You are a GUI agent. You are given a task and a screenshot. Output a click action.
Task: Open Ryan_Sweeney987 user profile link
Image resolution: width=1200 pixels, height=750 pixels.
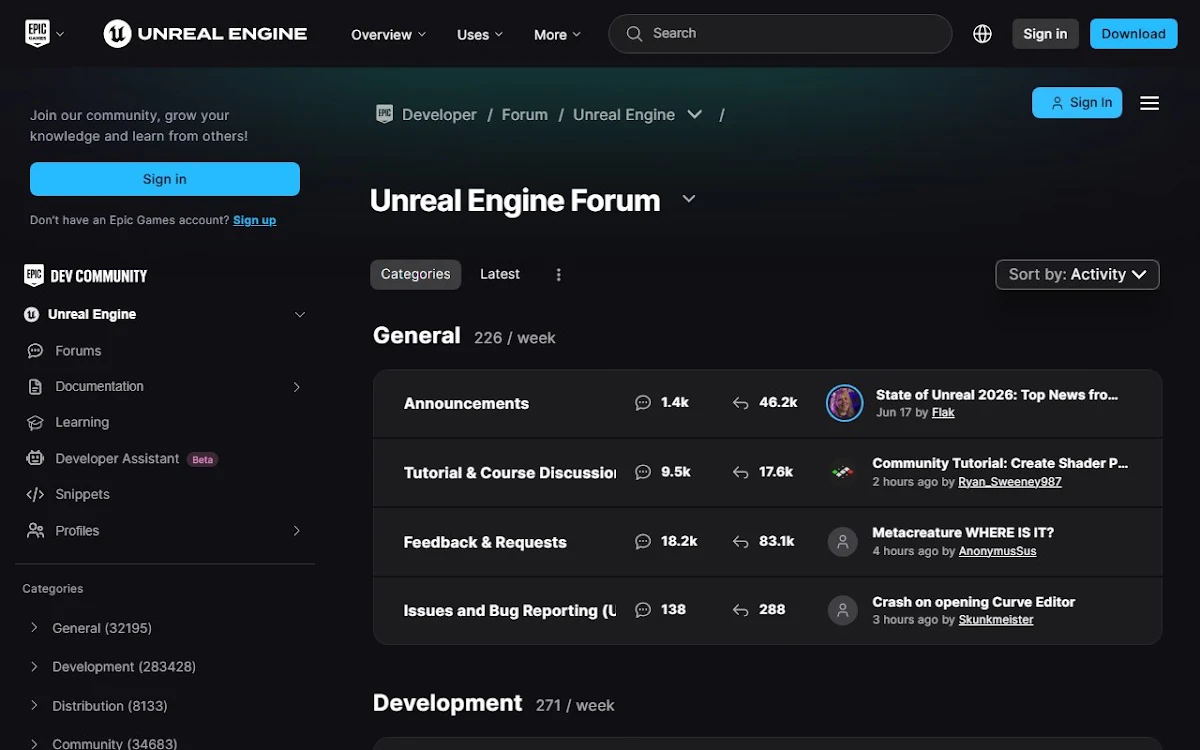tap(1010, 482)
